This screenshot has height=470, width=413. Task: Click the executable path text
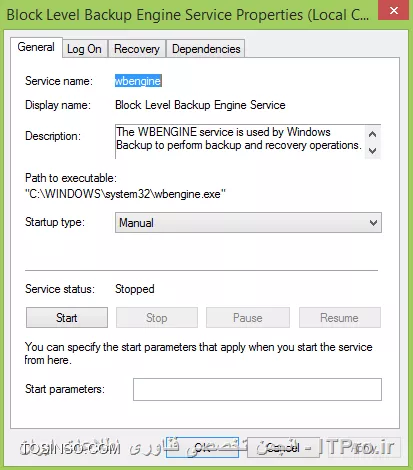tap(125, 194)
